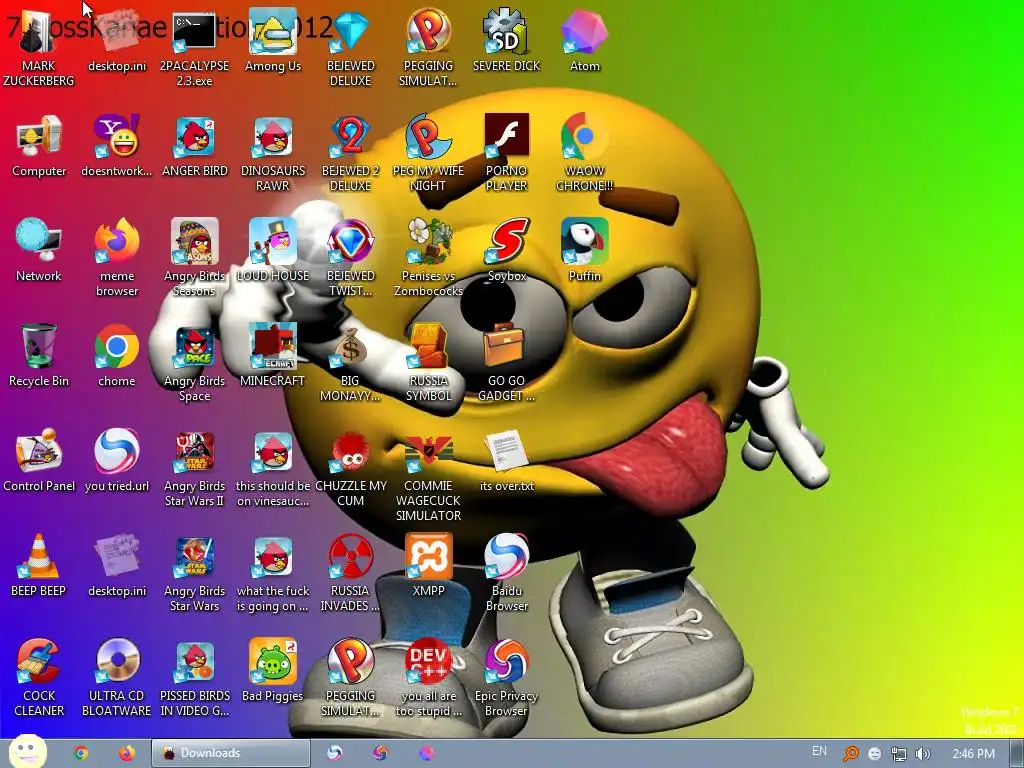Open the volume speaker tray icon
Screen dimensions: 1024x768
[x=923, y=754]
